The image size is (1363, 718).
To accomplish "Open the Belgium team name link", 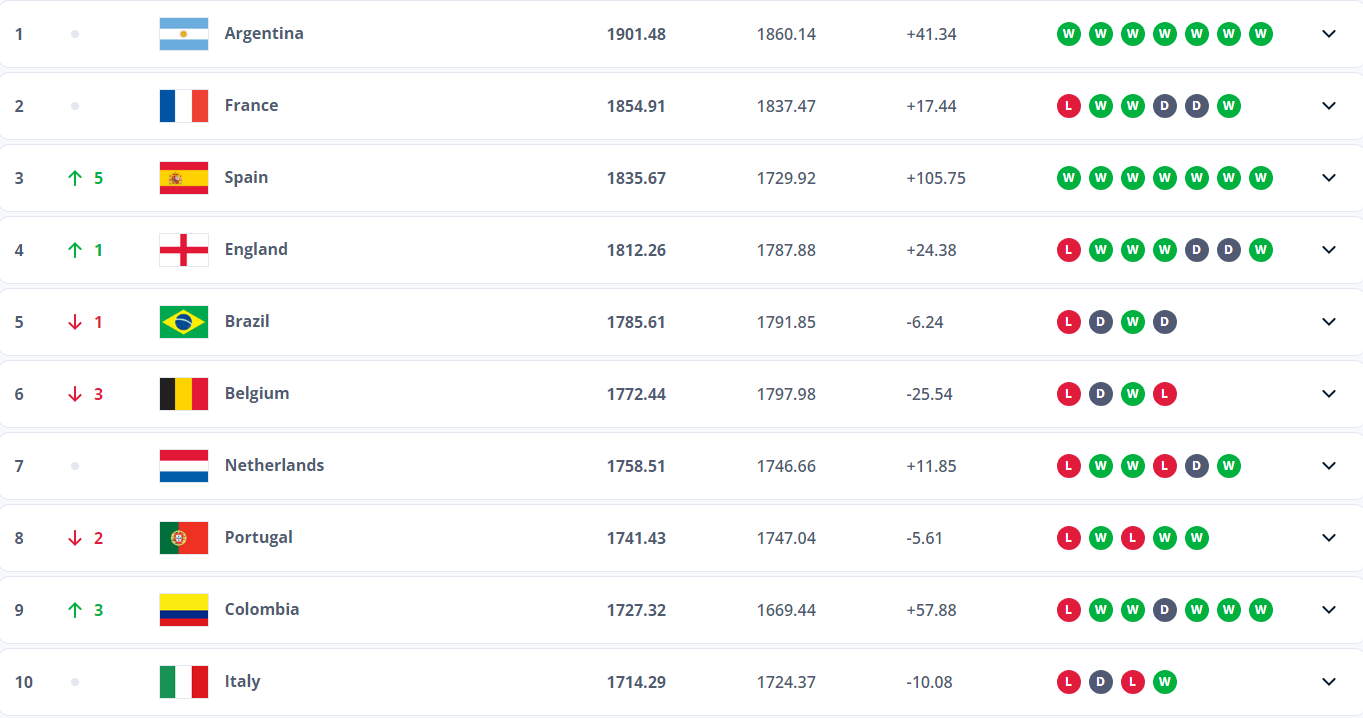I will (257, 393).
